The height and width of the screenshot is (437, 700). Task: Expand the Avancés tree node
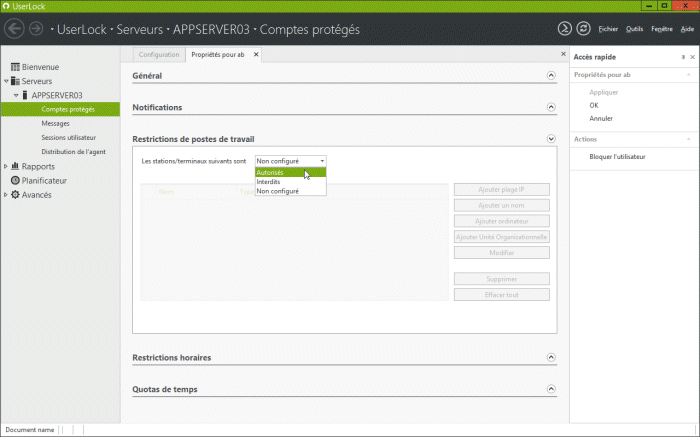pyautogui.click(x=6, y=195)
